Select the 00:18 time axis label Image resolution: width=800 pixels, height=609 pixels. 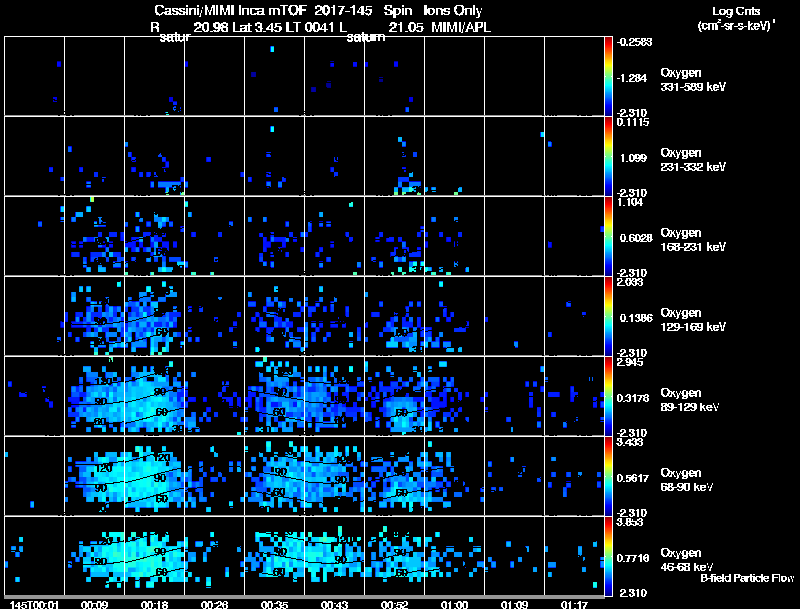point(154,604)
